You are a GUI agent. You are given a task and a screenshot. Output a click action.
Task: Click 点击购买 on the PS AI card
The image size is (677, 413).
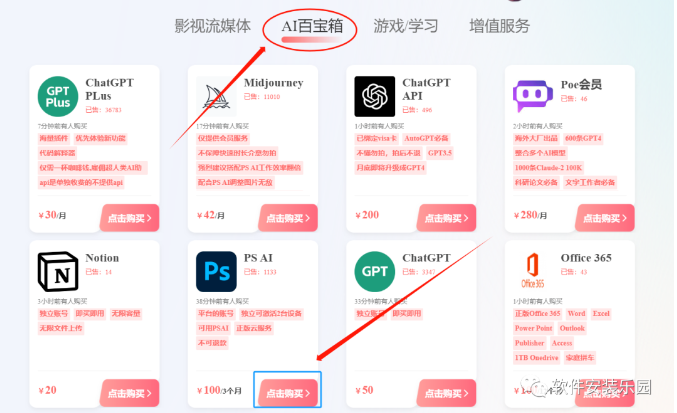point(288,393)
